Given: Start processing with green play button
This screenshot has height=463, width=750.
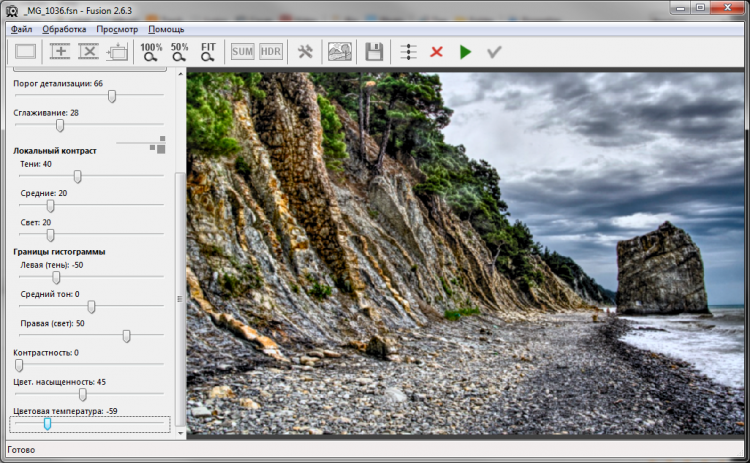Looking at the screenshot, I should [465, 52].
